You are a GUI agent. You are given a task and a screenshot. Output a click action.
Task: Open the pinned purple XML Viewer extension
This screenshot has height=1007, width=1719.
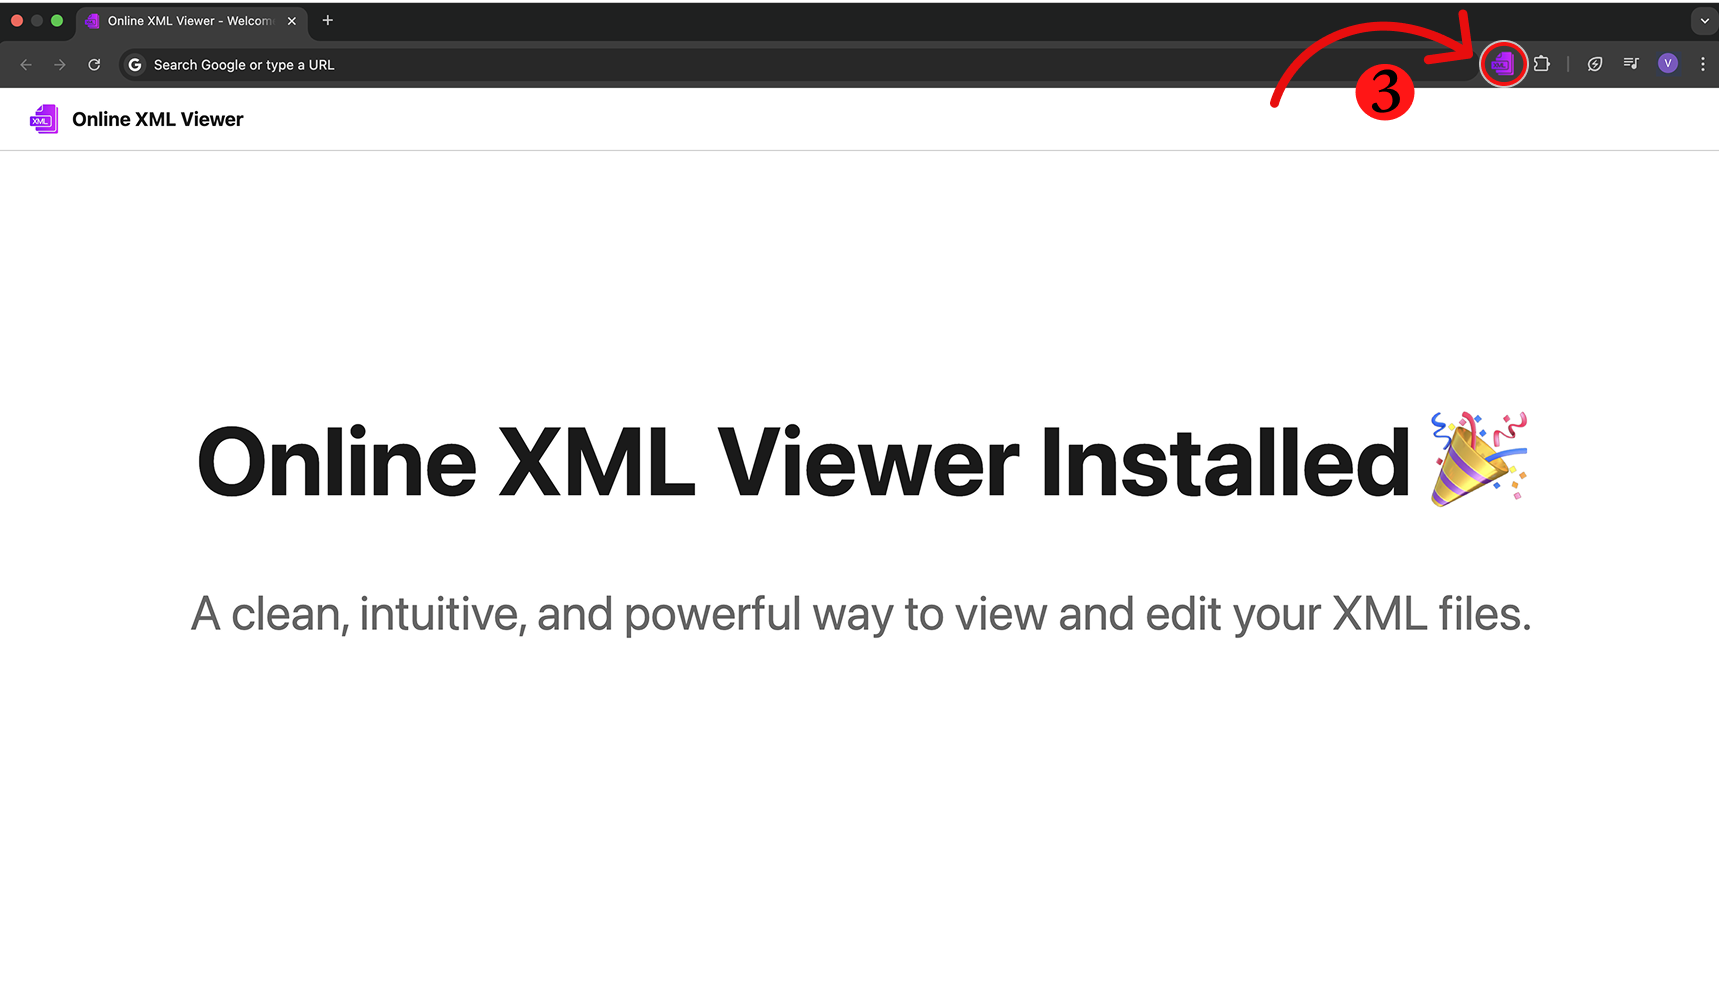[1503, 64]
